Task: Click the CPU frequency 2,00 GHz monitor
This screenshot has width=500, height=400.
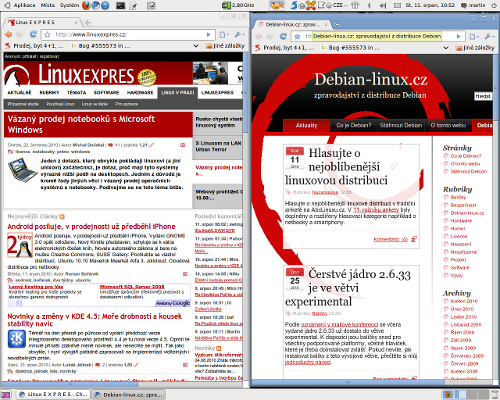Action: point(238,5)
